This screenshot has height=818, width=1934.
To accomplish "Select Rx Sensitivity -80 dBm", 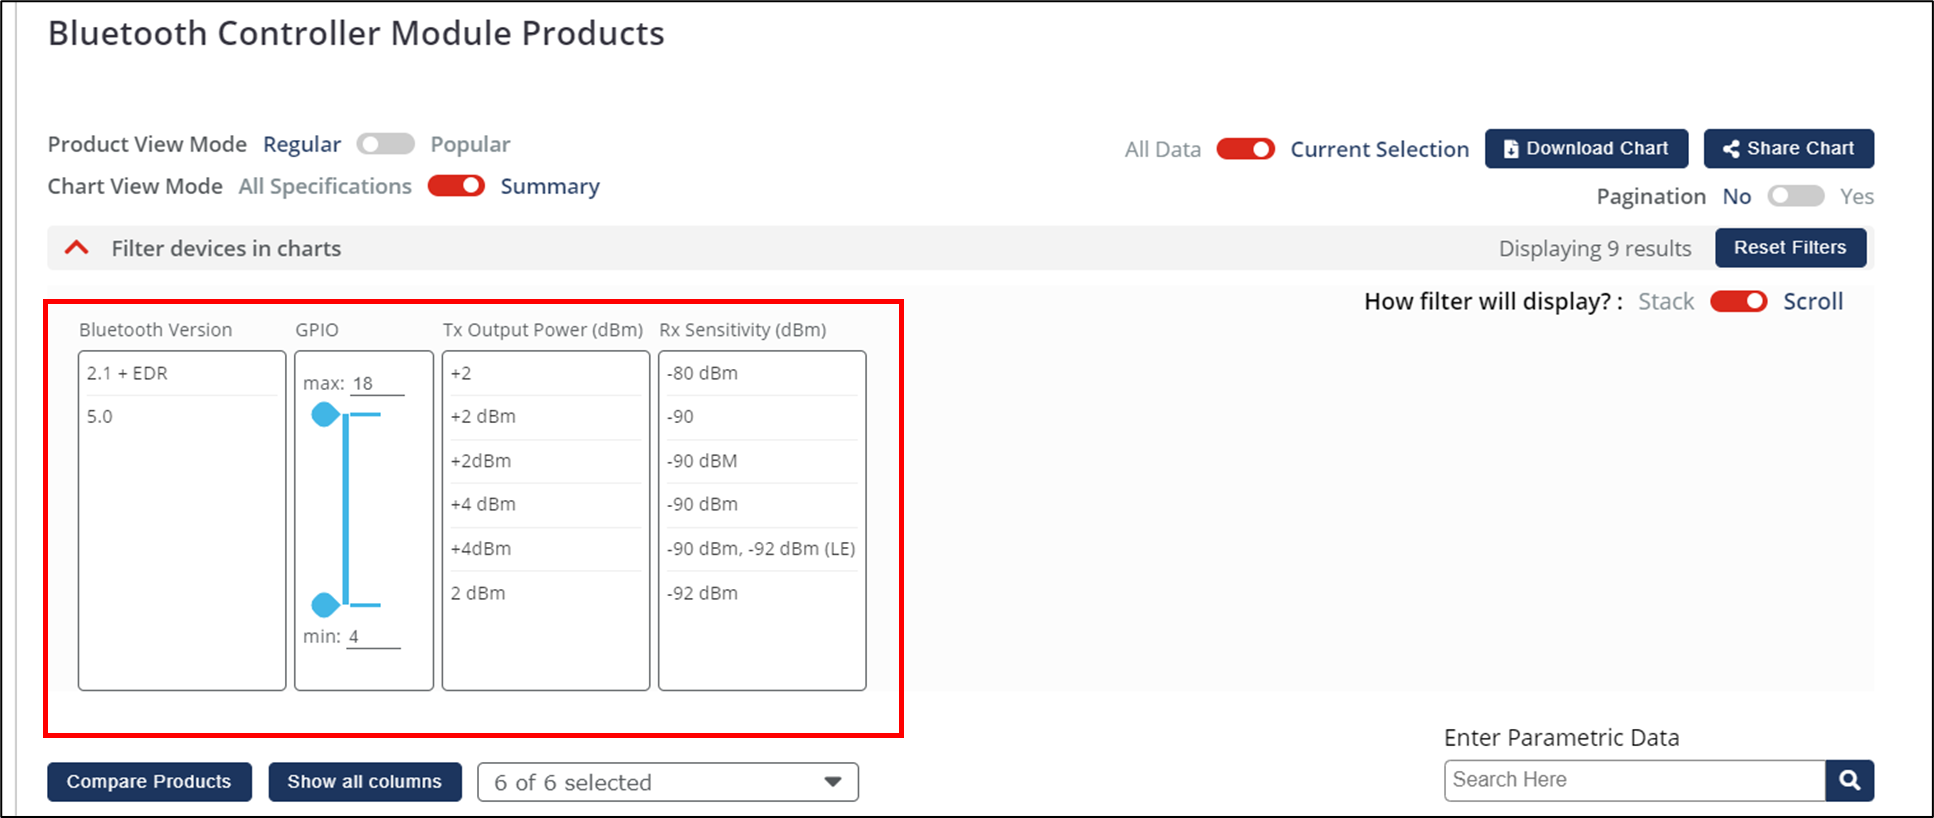I will point(762,373).
